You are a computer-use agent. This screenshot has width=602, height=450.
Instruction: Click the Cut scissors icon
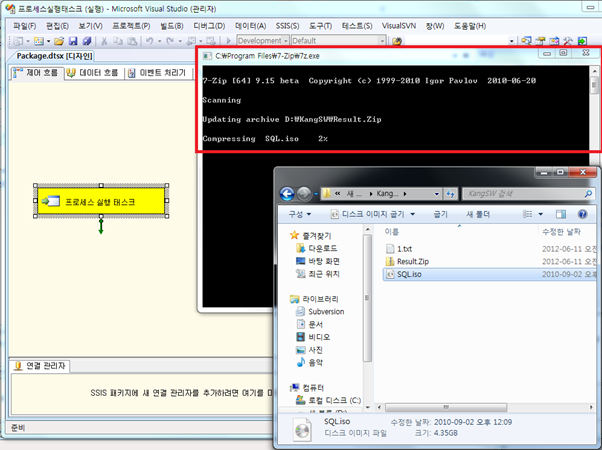[104, 41]
